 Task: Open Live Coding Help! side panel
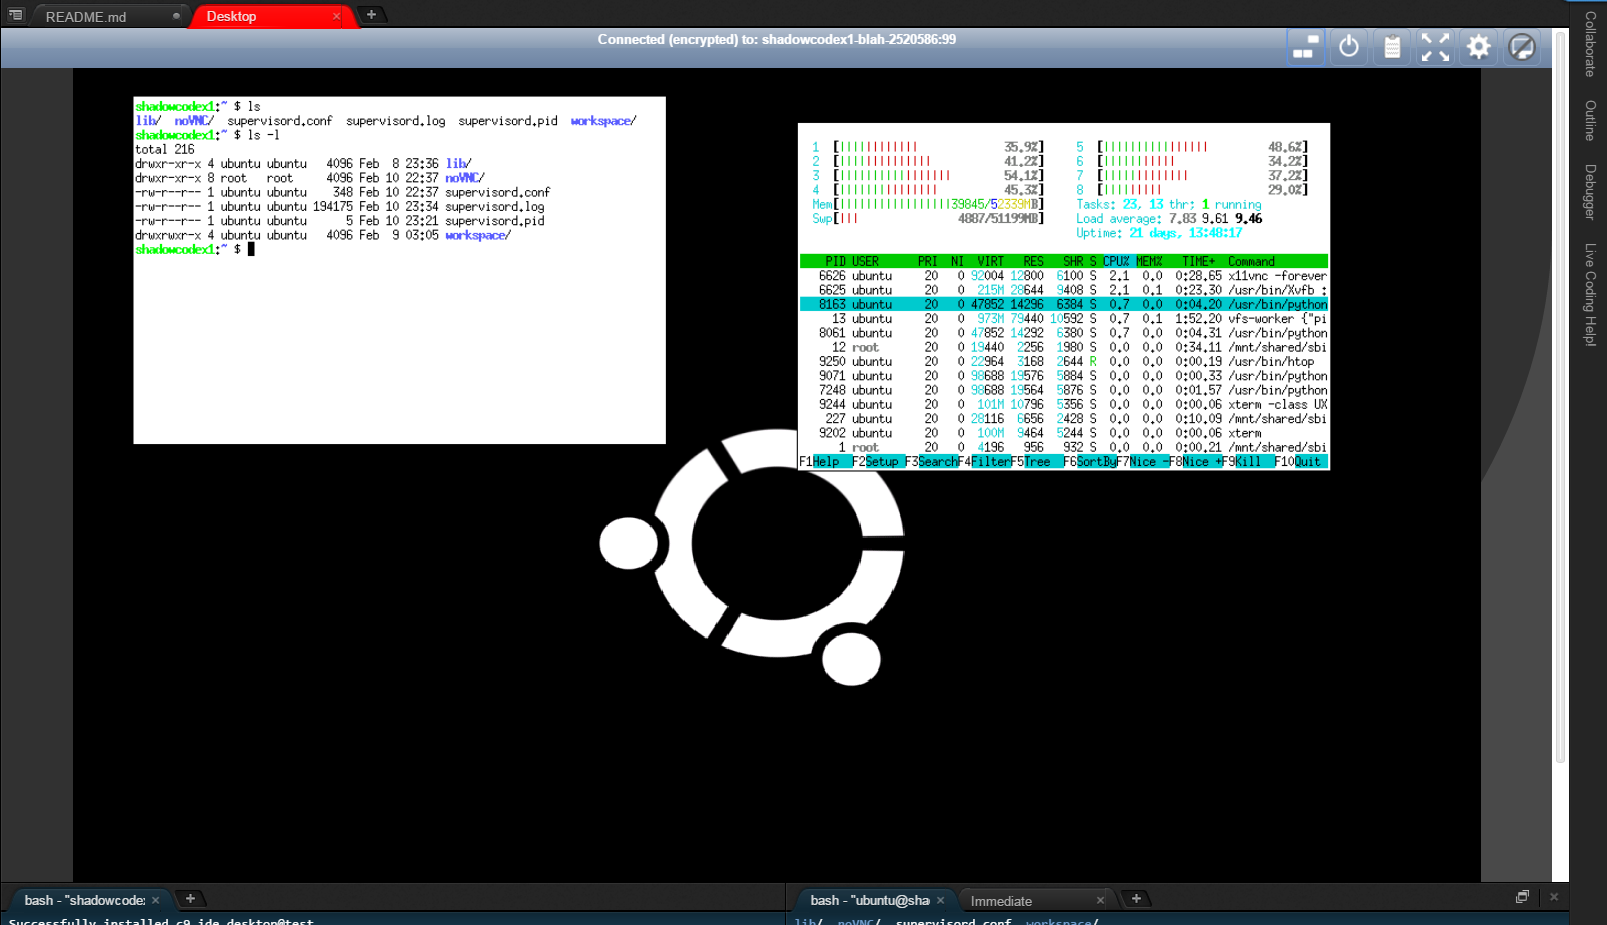(1590, 295)
